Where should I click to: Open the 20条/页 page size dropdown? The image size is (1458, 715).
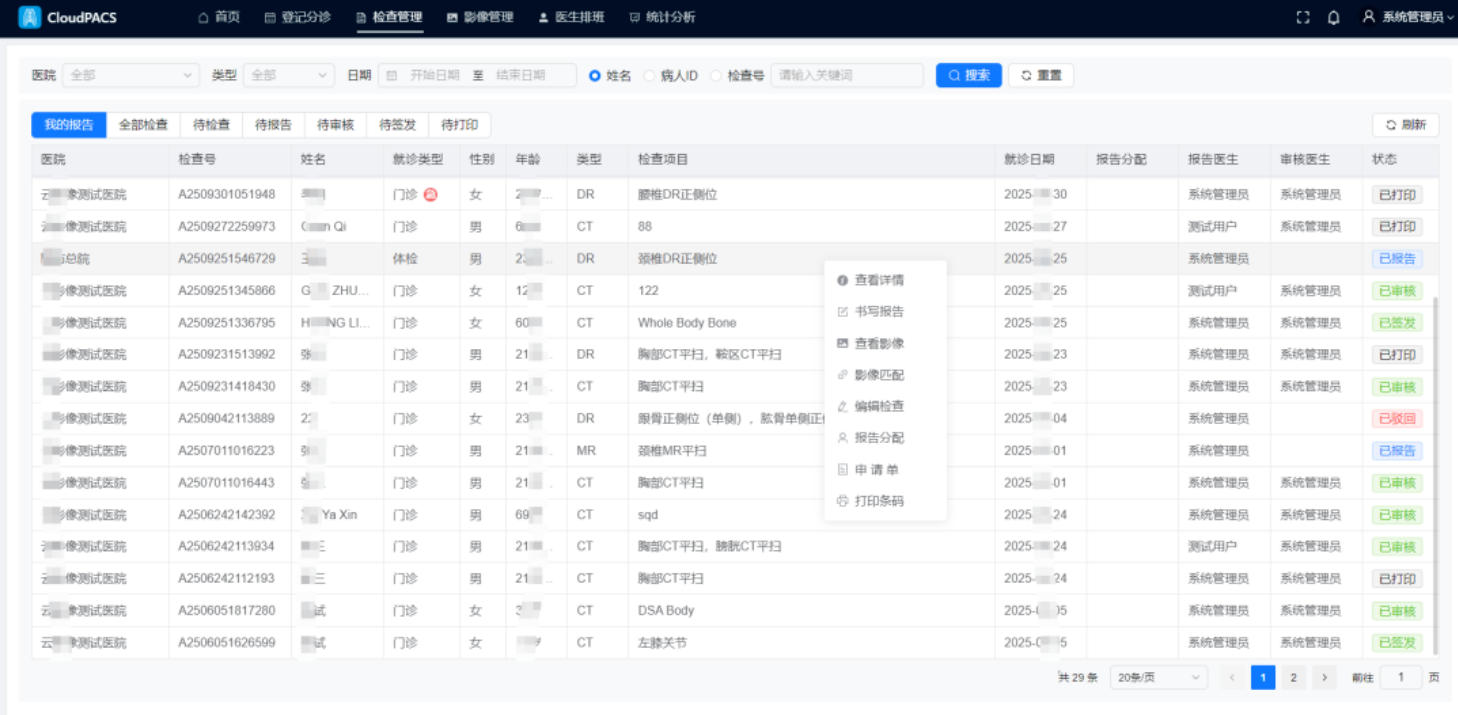click(1159, 678)
